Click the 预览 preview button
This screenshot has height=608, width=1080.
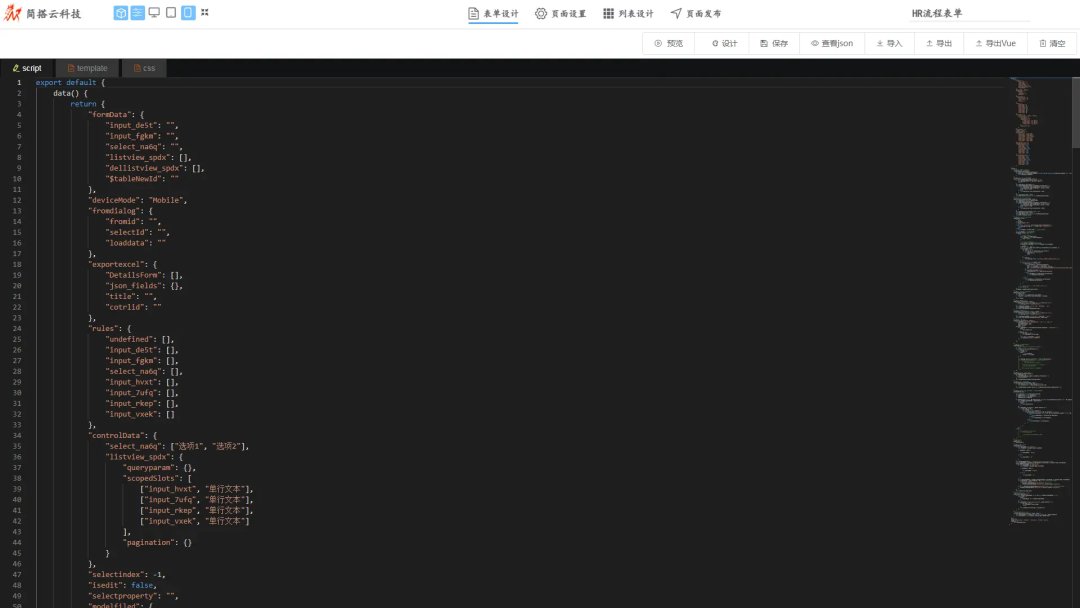pyautogui.click(x=668, y=43)
